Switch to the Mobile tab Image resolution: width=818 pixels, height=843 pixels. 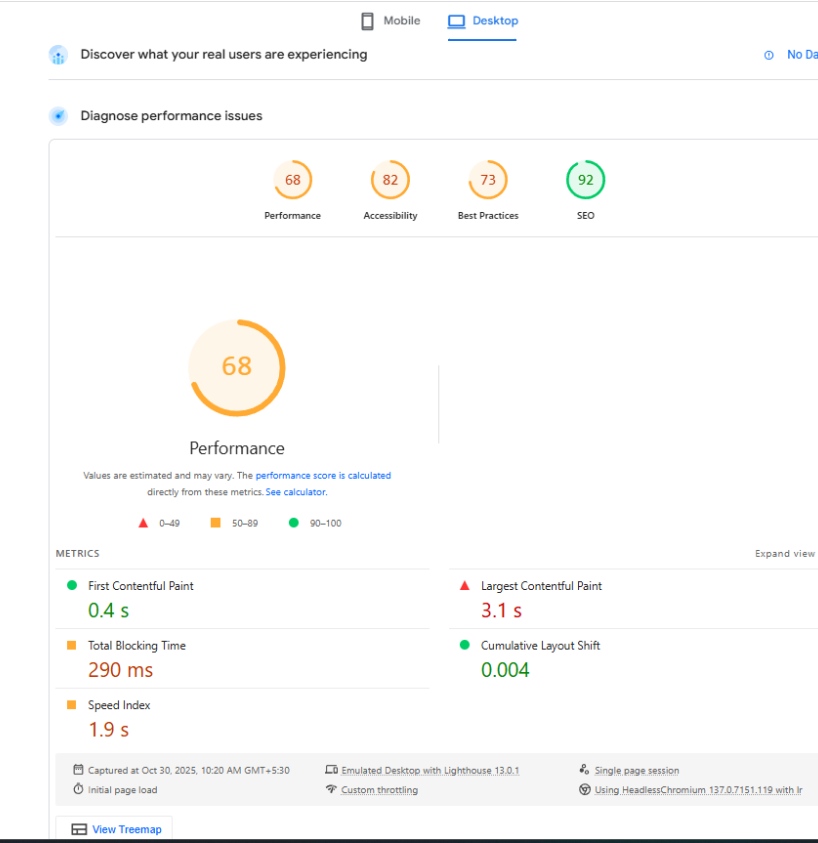pos(390,21)
